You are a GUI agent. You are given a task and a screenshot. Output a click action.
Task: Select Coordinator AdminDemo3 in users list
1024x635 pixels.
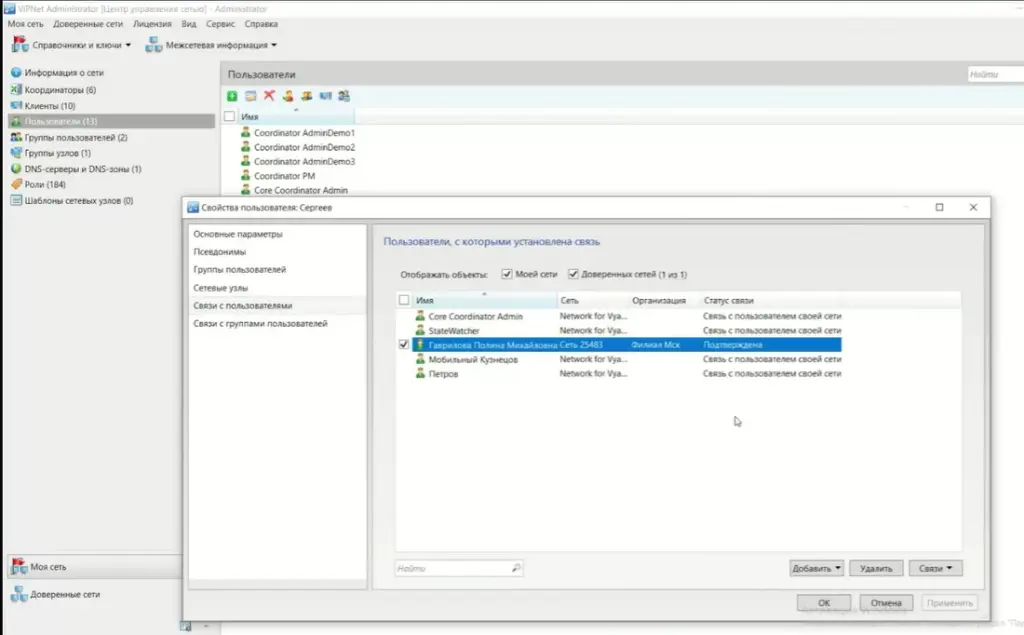point(304,161)
